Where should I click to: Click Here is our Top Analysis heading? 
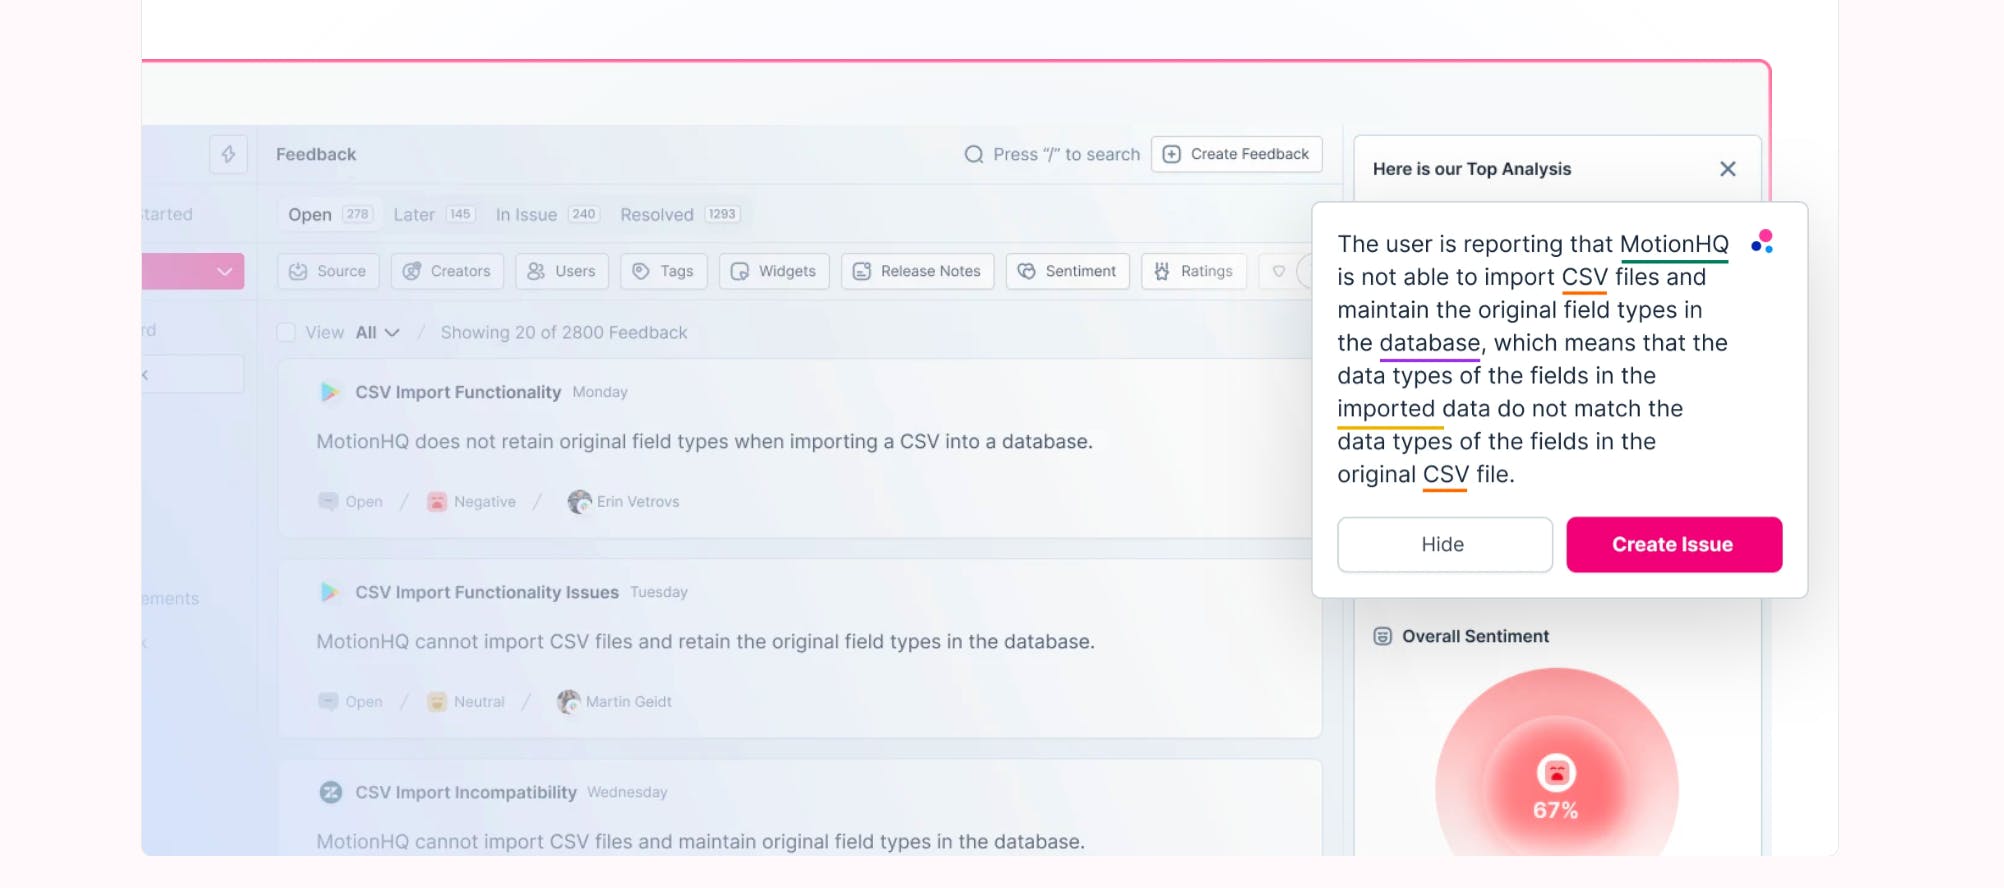pos(1472,169)
